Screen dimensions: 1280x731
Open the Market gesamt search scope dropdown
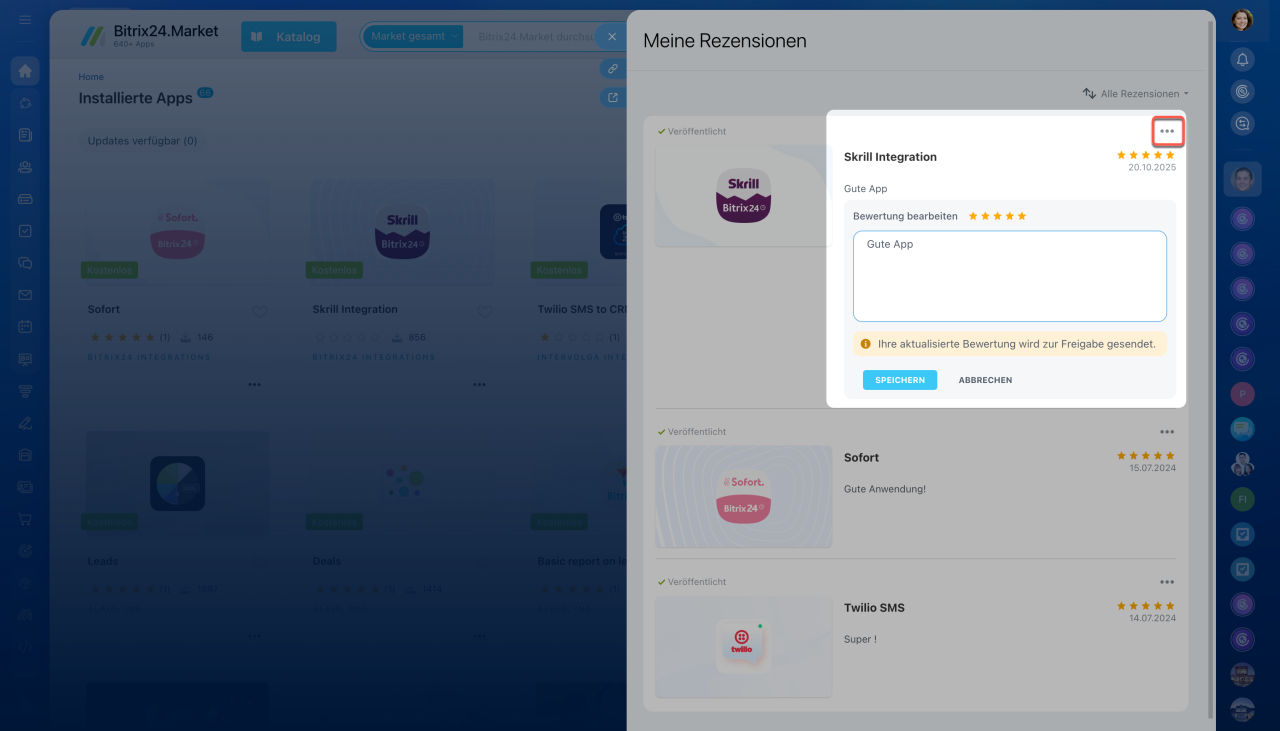[x=412, y=37]
